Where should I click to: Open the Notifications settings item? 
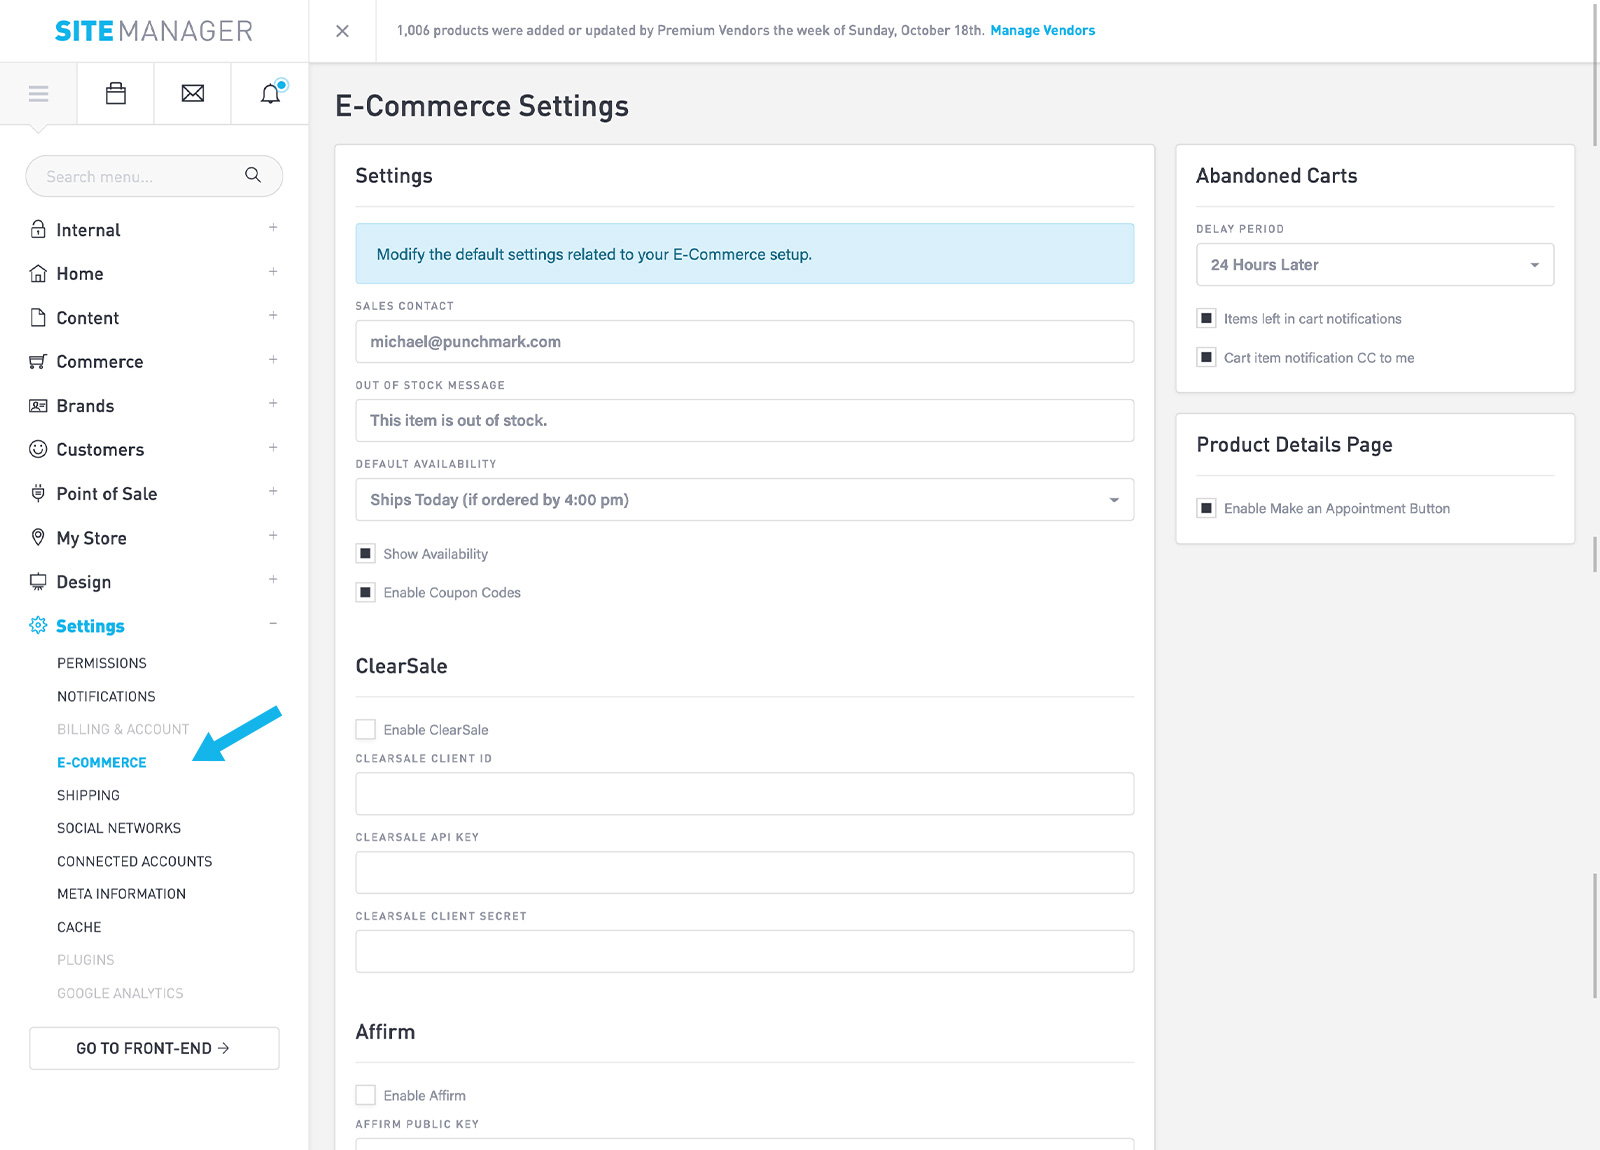point(106,696)
